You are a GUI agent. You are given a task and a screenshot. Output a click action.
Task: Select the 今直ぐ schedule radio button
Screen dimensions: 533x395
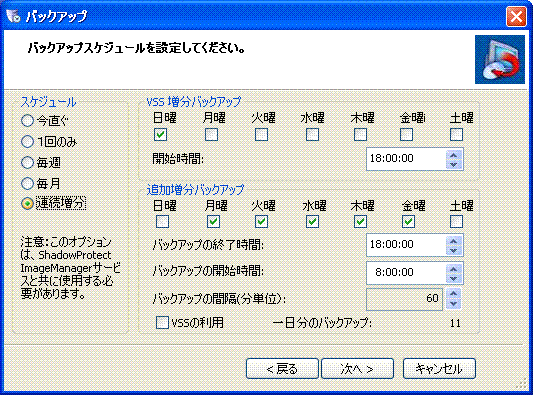pos(27,121)
